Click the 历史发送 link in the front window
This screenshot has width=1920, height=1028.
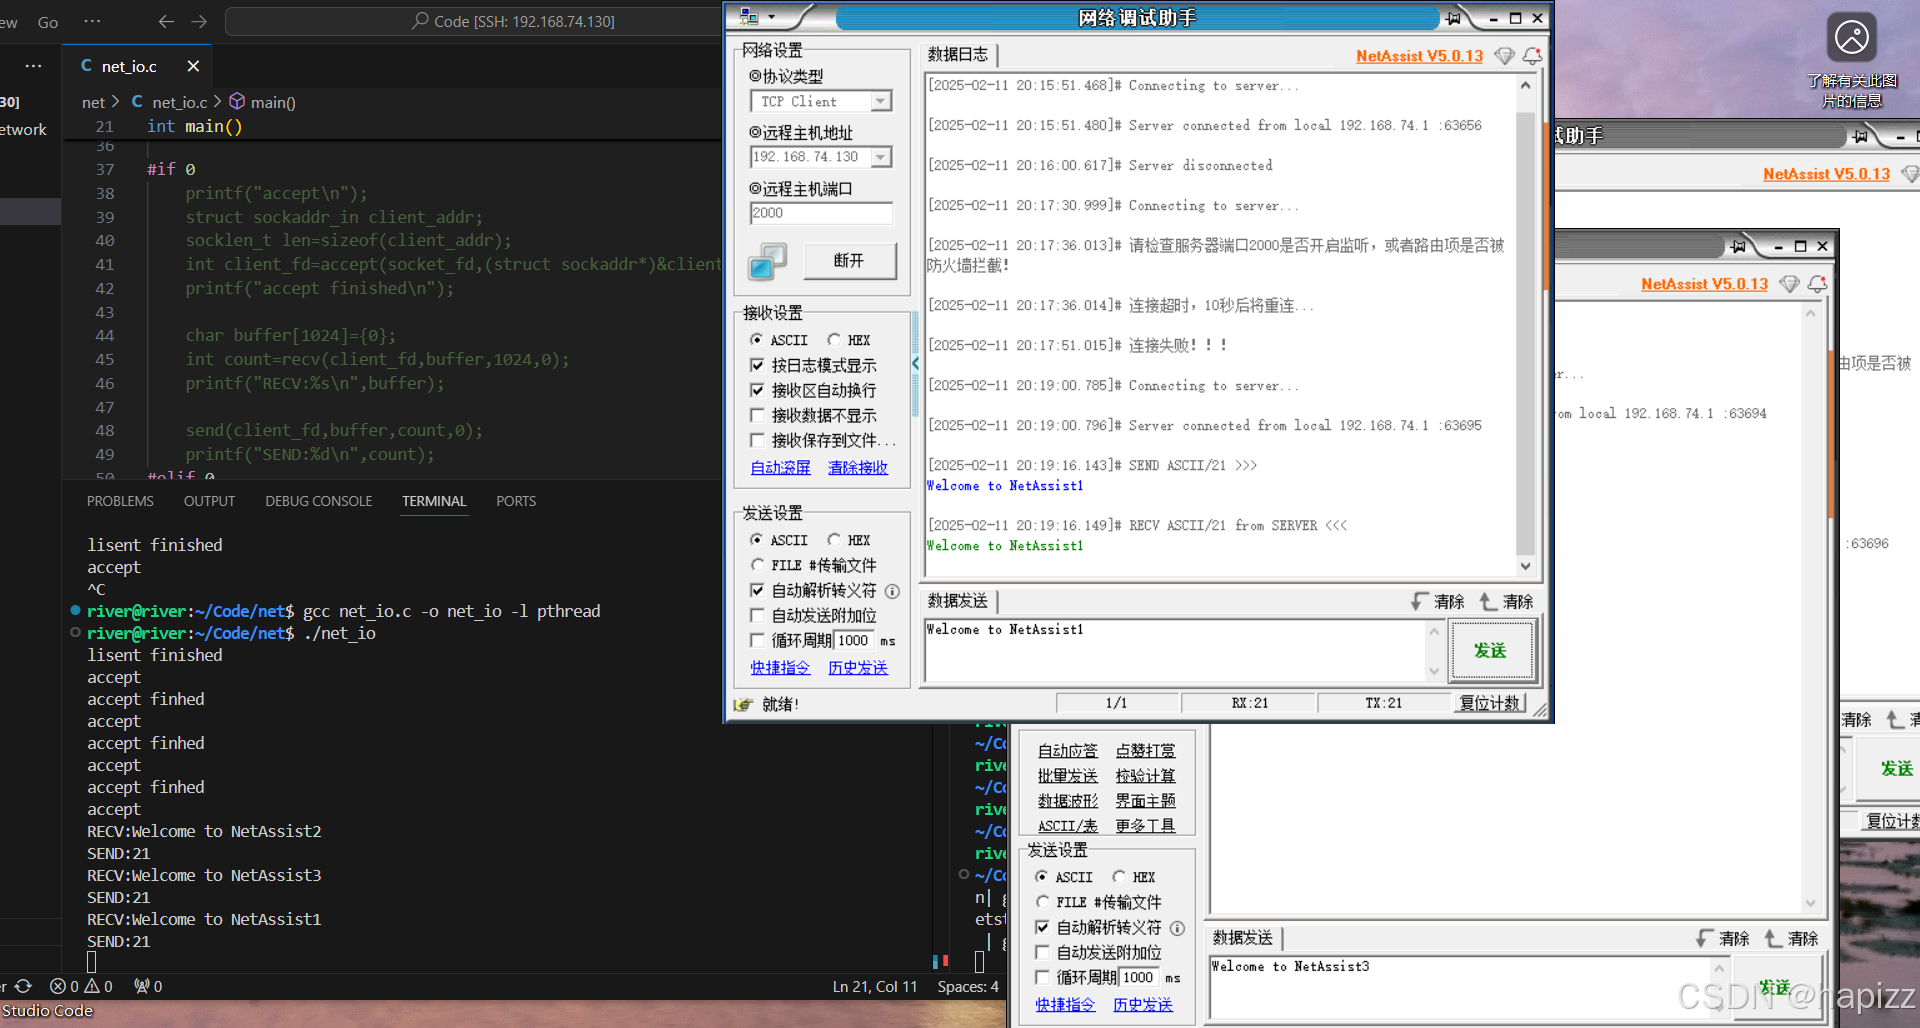coord(858,668)
